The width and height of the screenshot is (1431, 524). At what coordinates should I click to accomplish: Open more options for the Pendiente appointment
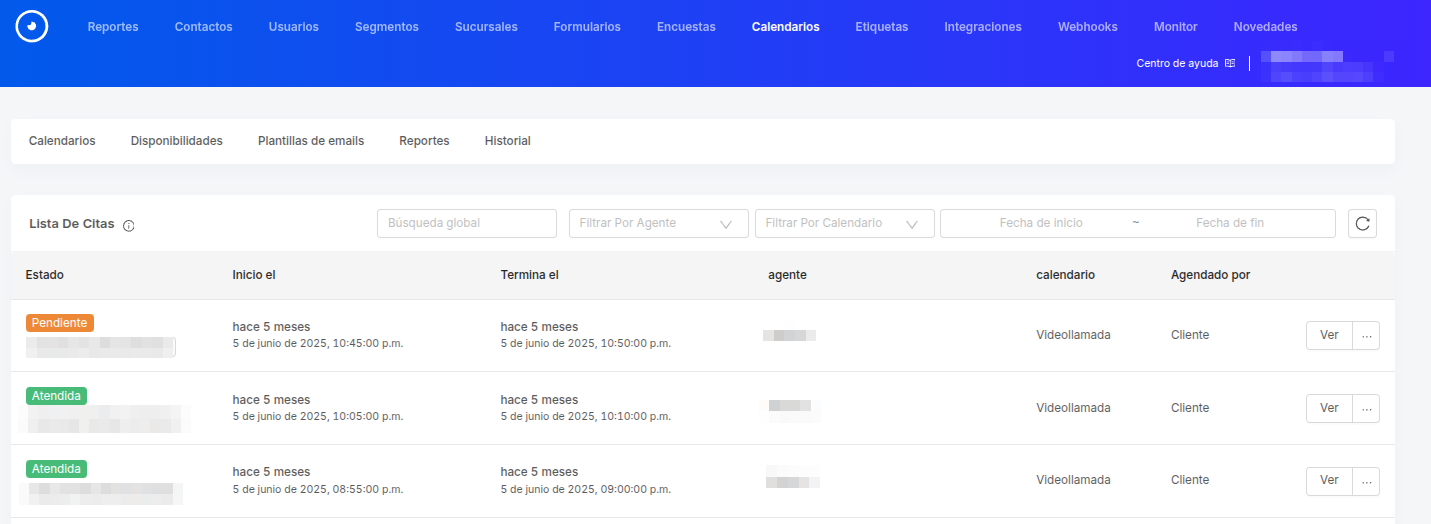point(1366,336)
